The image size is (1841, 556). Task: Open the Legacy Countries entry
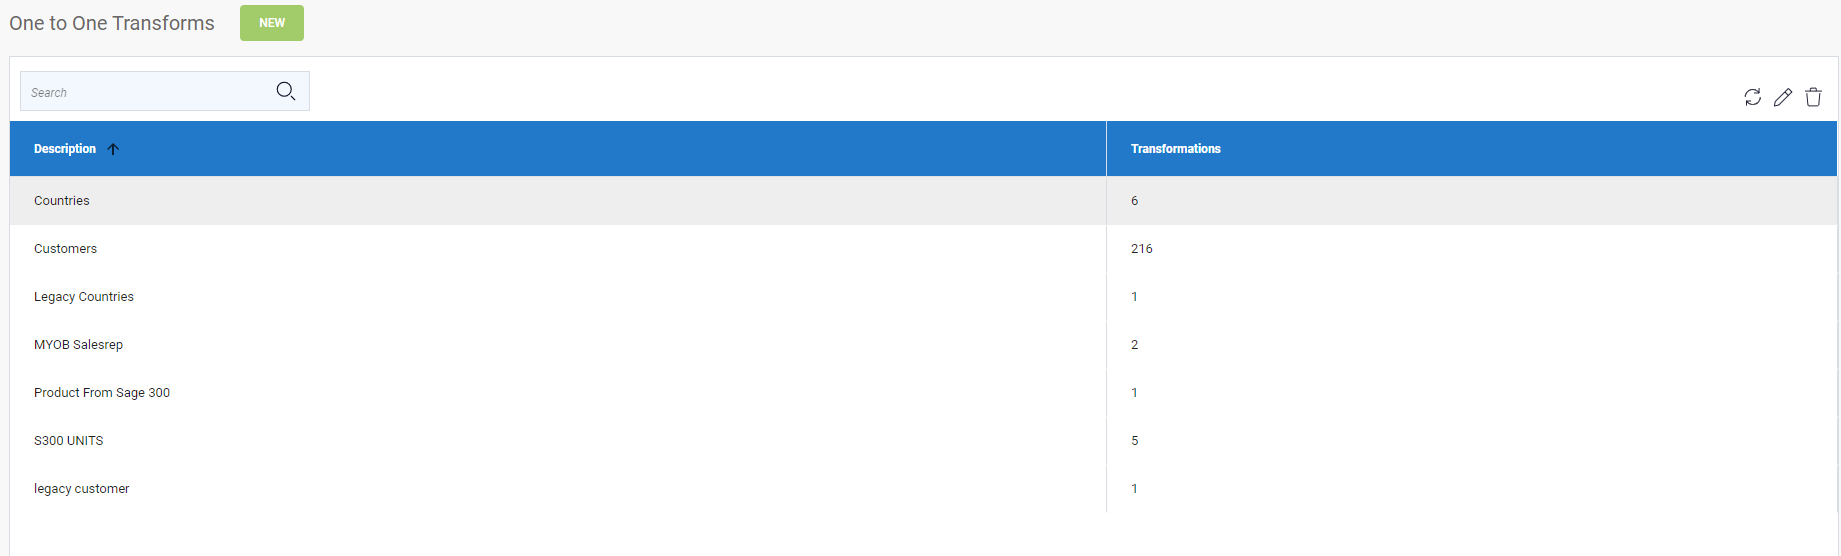tap(84, 297)
